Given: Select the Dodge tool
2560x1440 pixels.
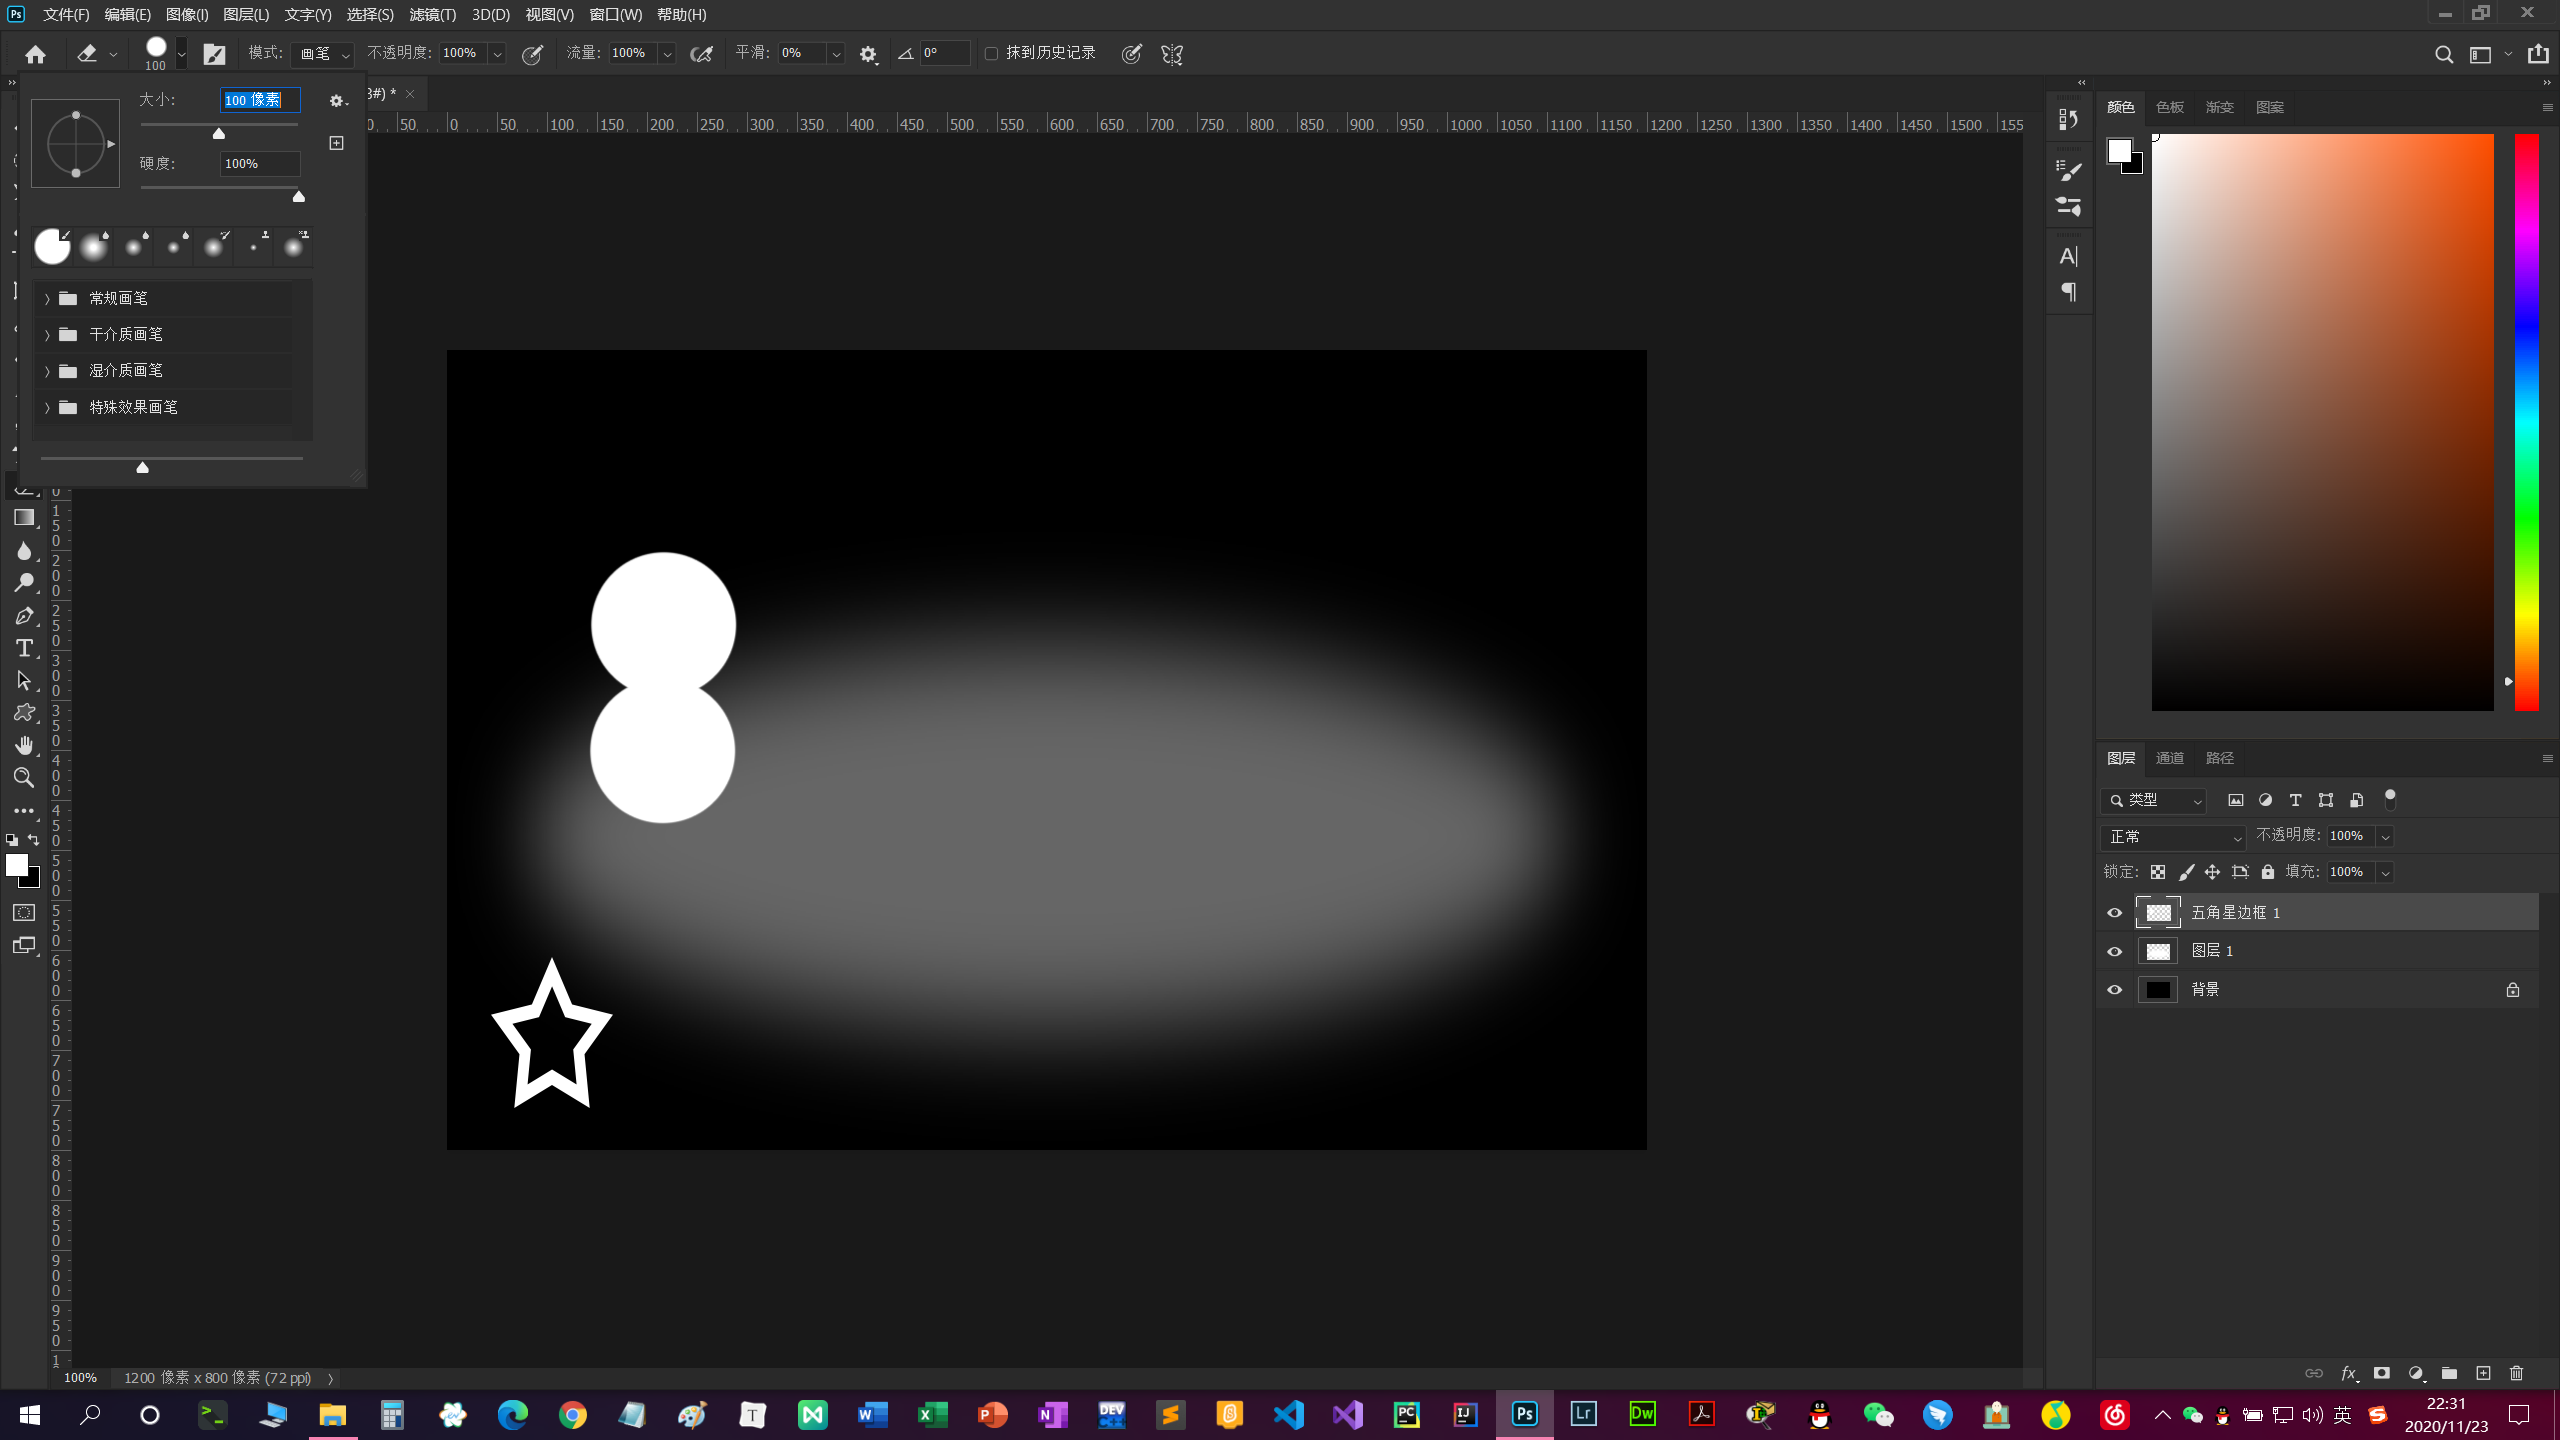Looking at the screenshot, I should pyautogui.click(x=24, y=583).
